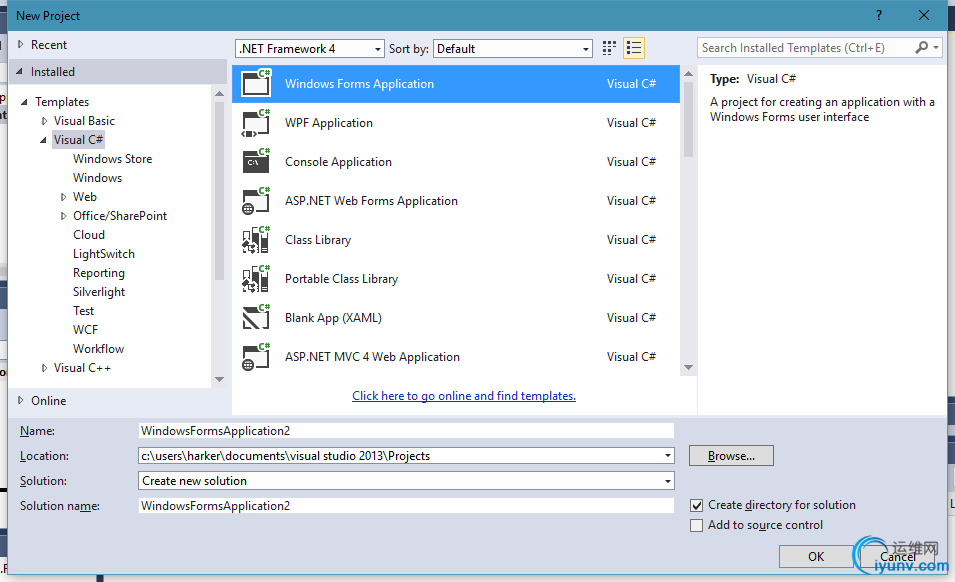This screenshot has width=955, height=582.
Task: Select LightSwitch template category
Action: pyautogui.click(x=104, y=254)
